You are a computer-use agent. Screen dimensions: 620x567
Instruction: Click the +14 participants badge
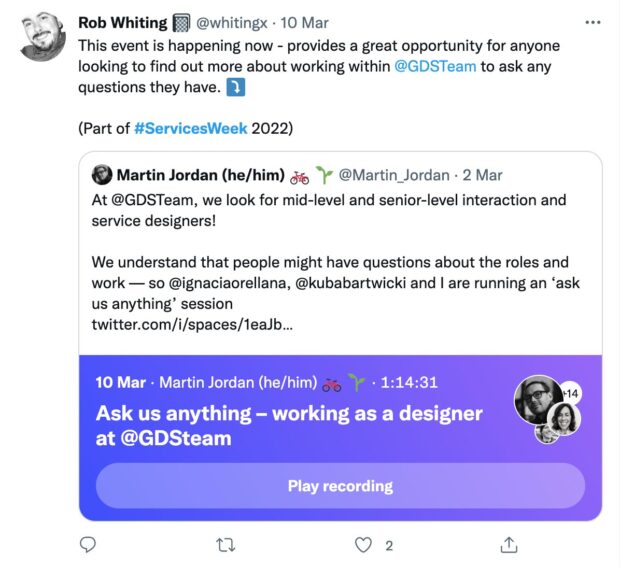coord(571,393)
